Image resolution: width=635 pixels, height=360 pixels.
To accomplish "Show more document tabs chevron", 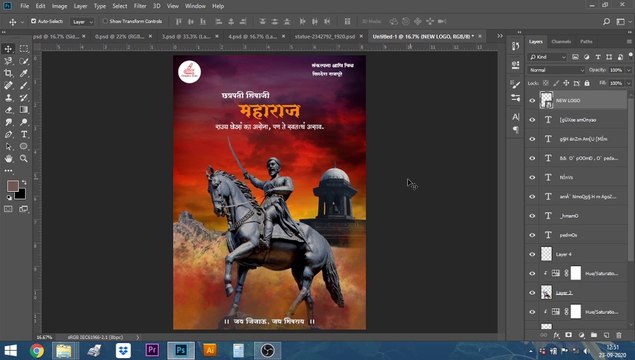I will click(500, 36).
